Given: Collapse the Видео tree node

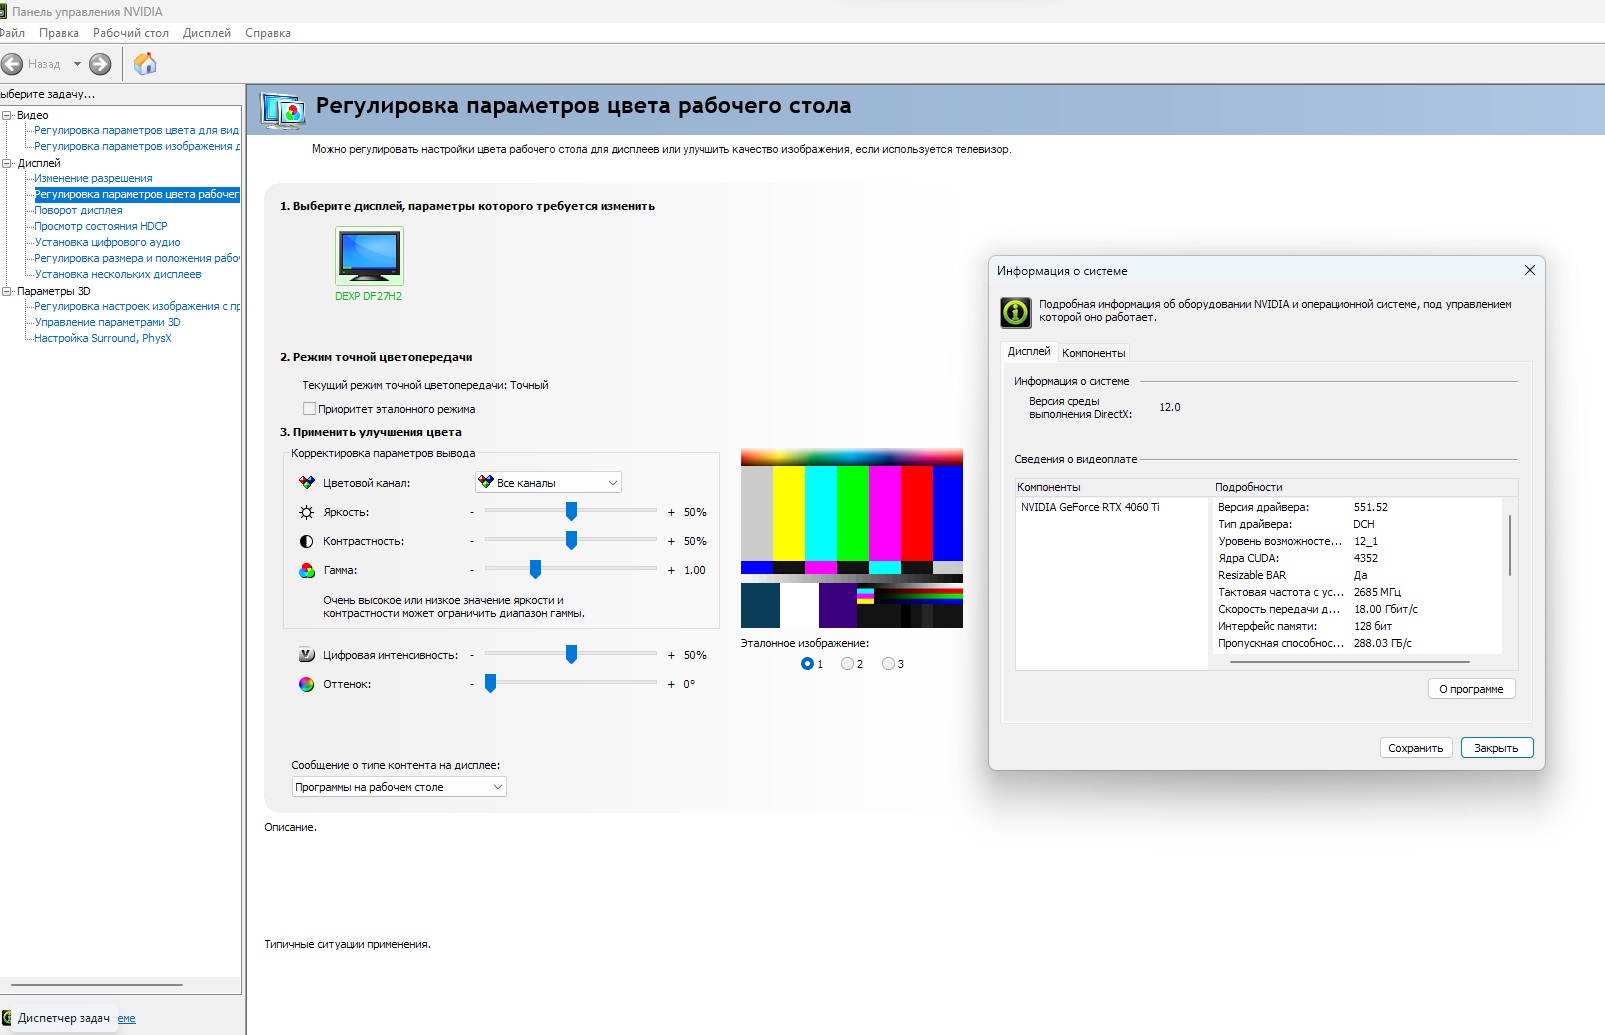Looking at the screenshot, I should point(7,115).
